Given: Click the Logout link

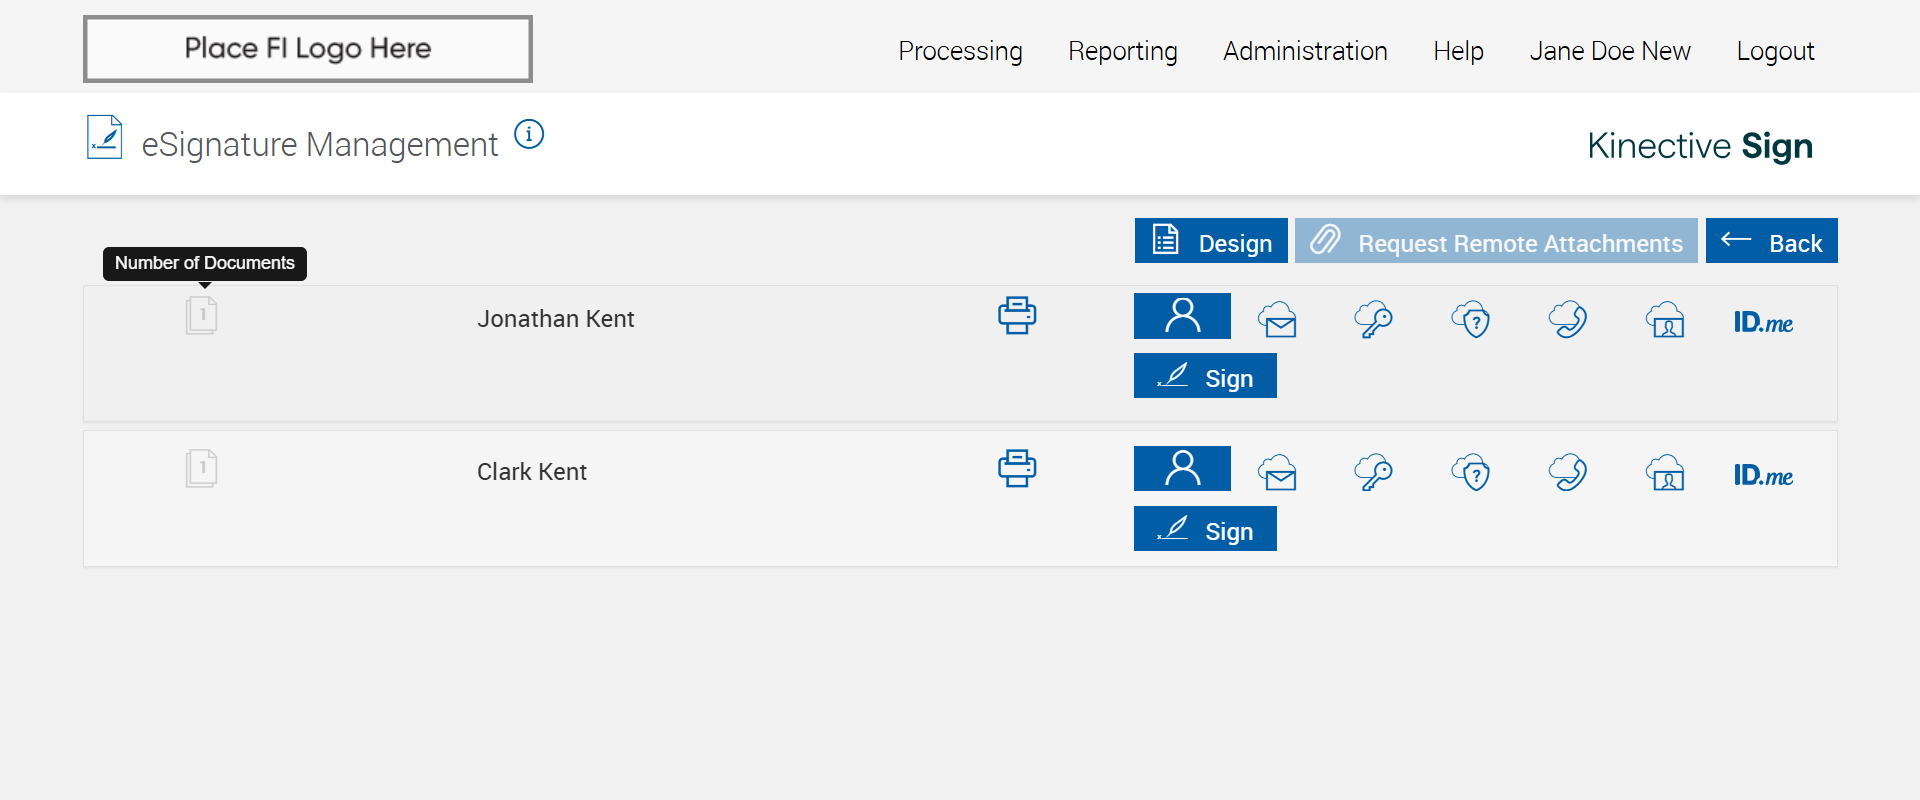Looking at the screenshot, I should [x=1775, y=51].
